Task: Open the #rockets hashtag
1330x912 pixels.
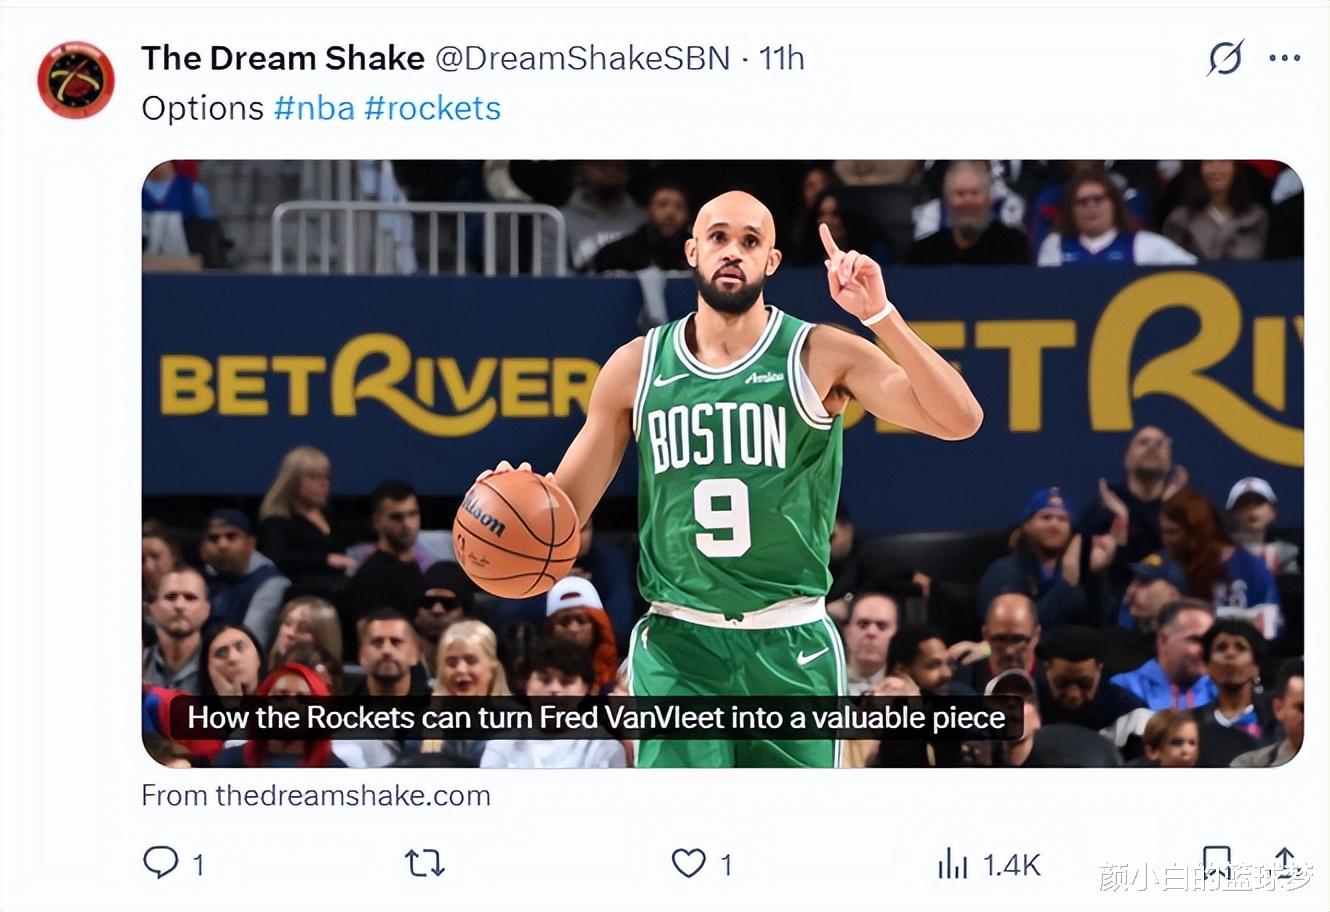Action: click(432, 108)
